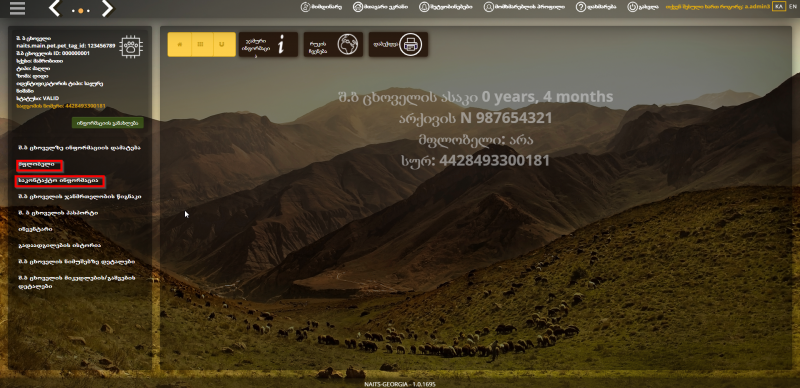Select the third yellow view button

click(223, 44)
